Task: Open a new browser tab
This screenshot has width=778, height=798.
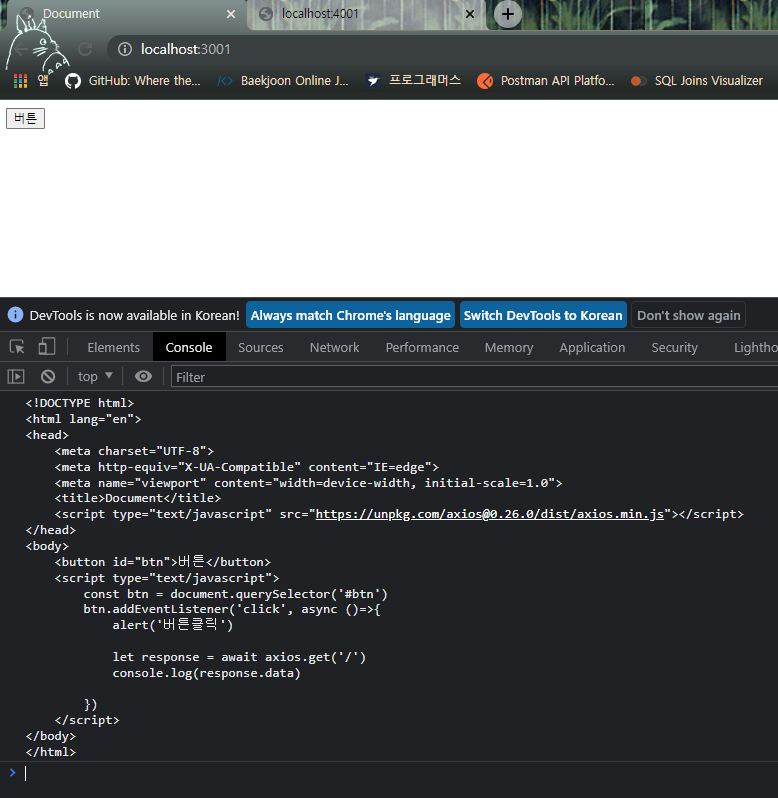Action: [508, 14]
